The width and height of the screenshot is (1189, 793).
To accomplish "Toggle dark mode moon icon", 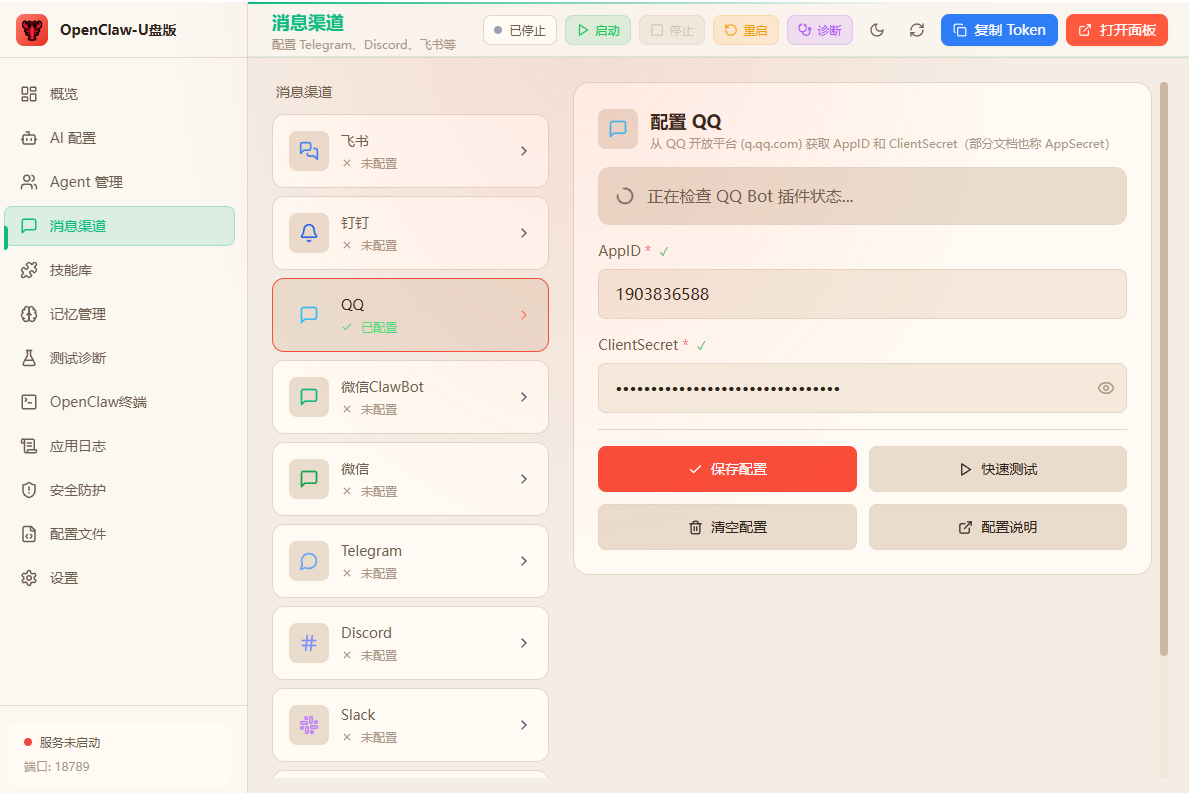I will click(877, 30).
